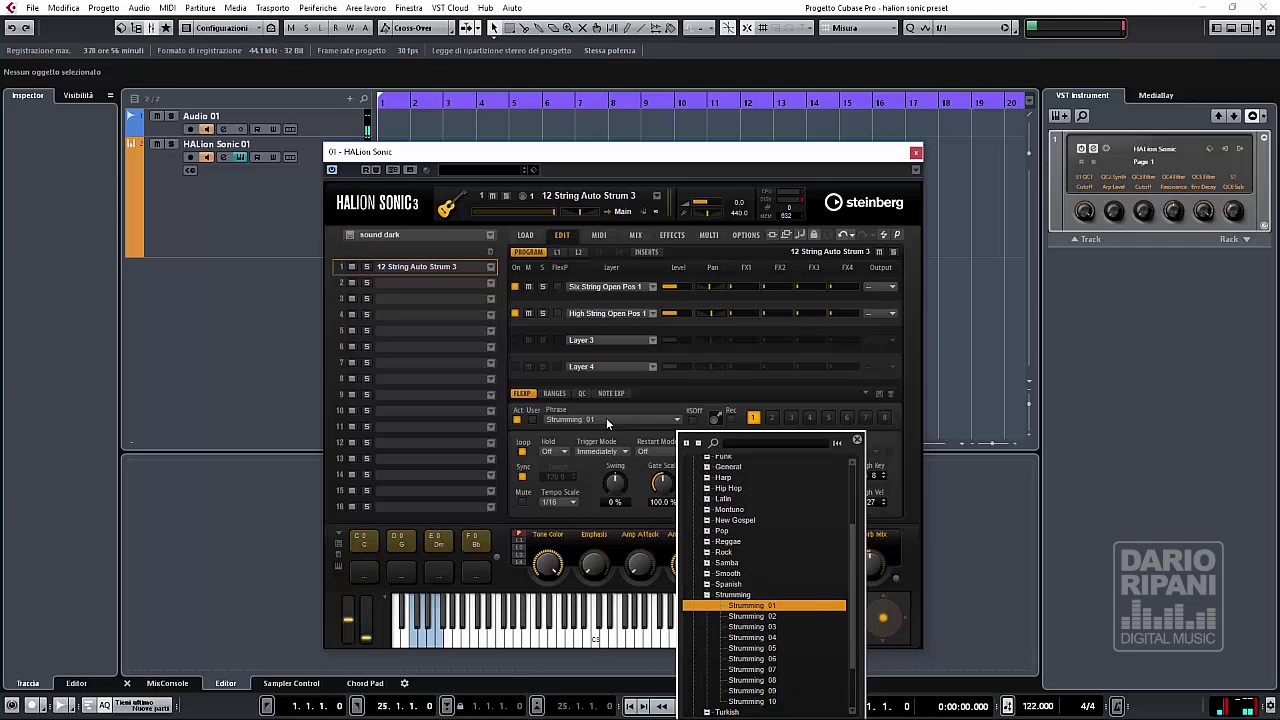This screenshot has width=1280, height=720.
Task: Click previous arrow in VST Instrument rack
Action: [x=1218, y=116]
